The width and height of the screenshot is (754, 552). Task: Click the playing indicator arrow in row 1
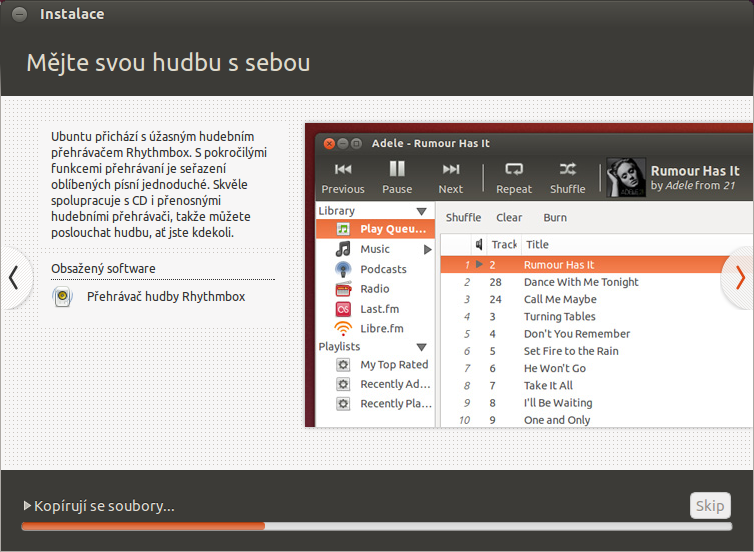click(x=479, y=264)
